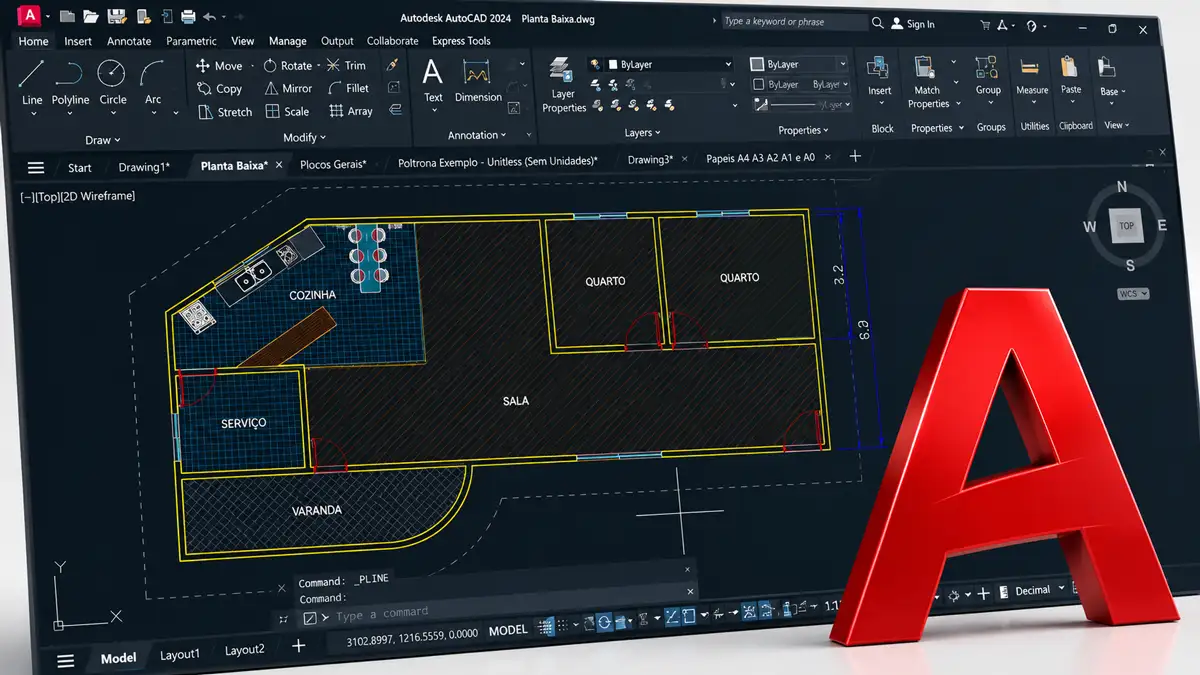1200x675 pixels.
Task: Switch to the Layout2 tab
Action: click(x=245, y=650)
